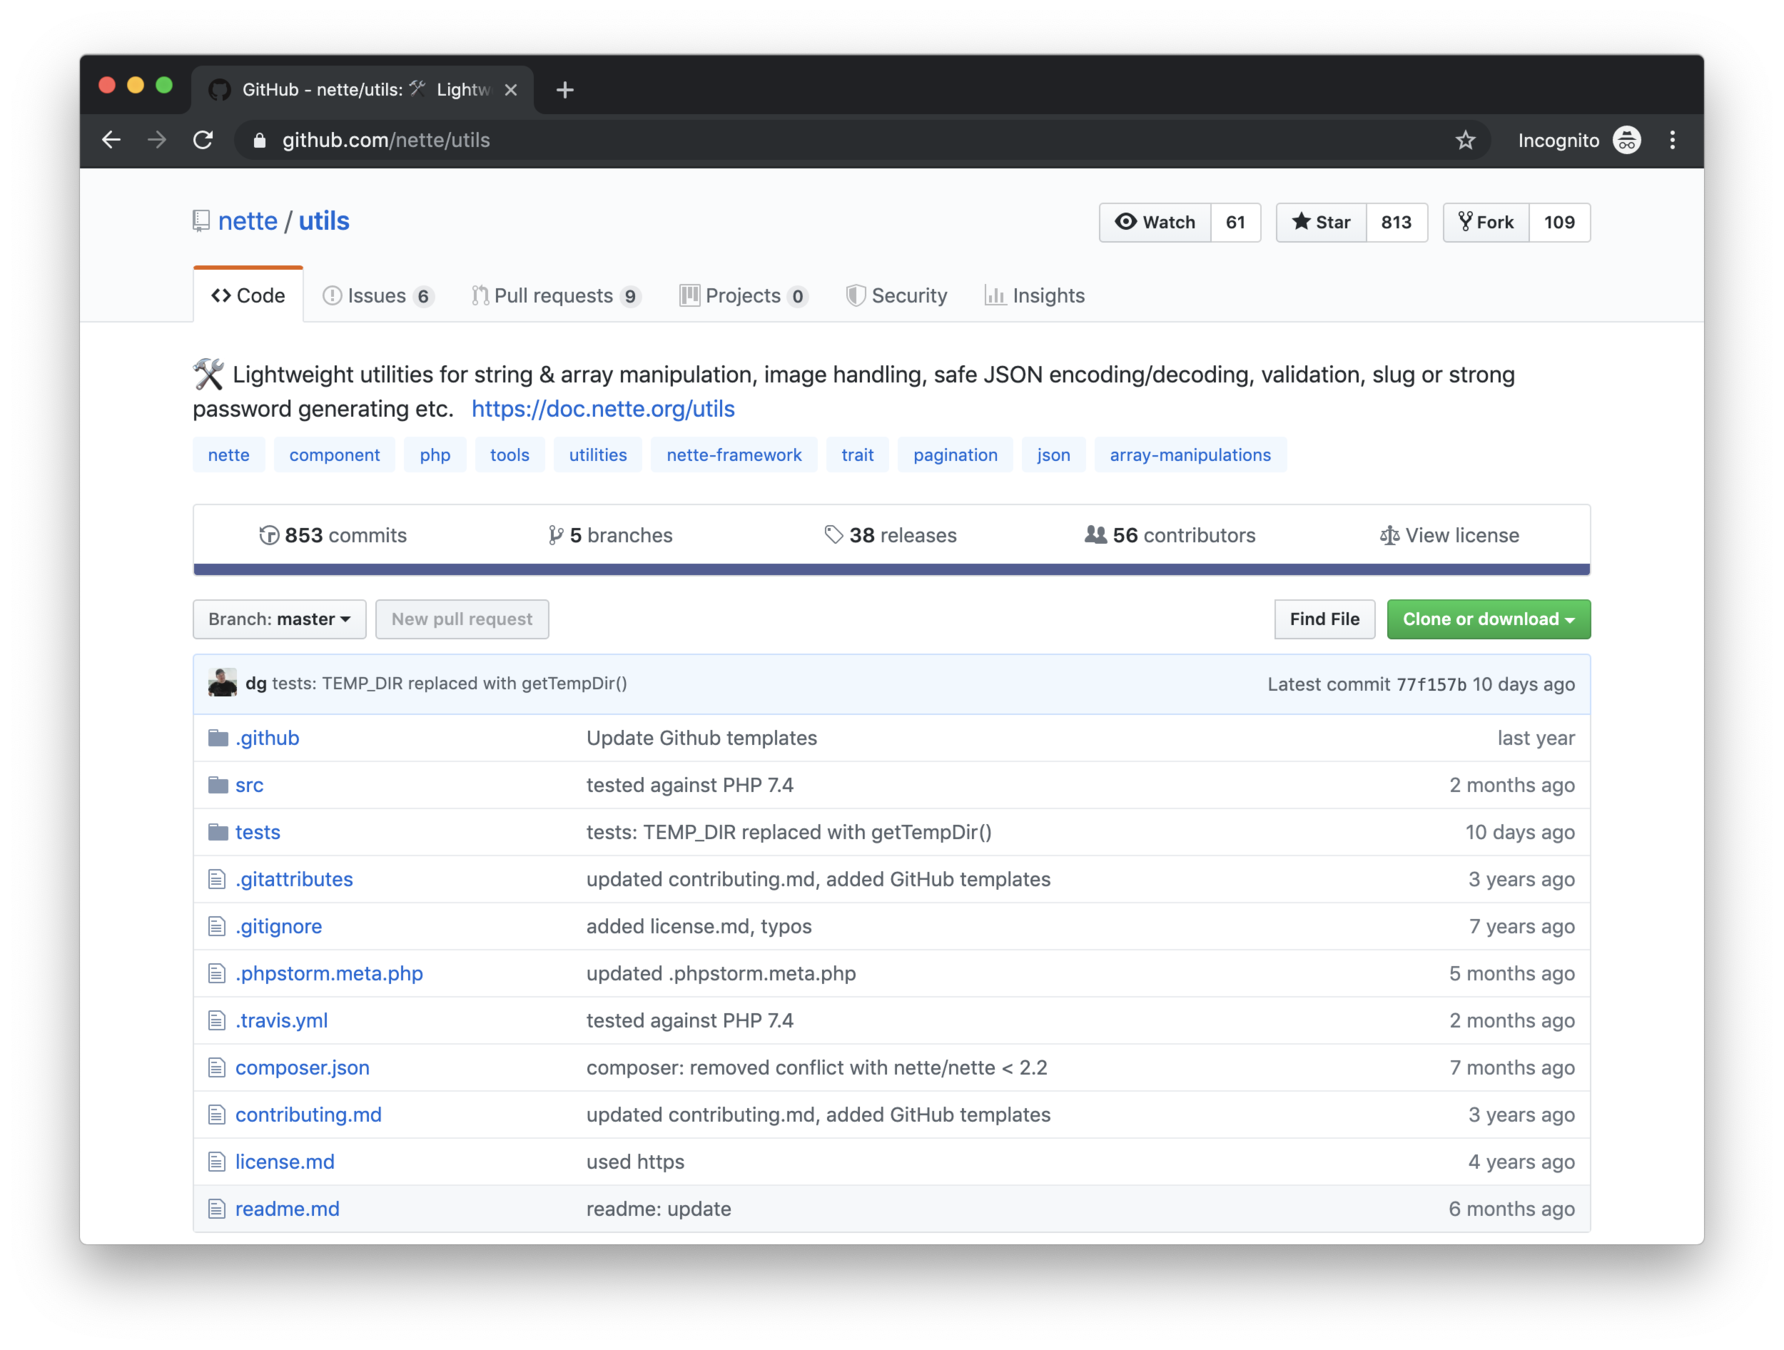The width and height of the screenshot is (1784, 1350).
Task: Click the Find File button
Action: (1324, 619)
